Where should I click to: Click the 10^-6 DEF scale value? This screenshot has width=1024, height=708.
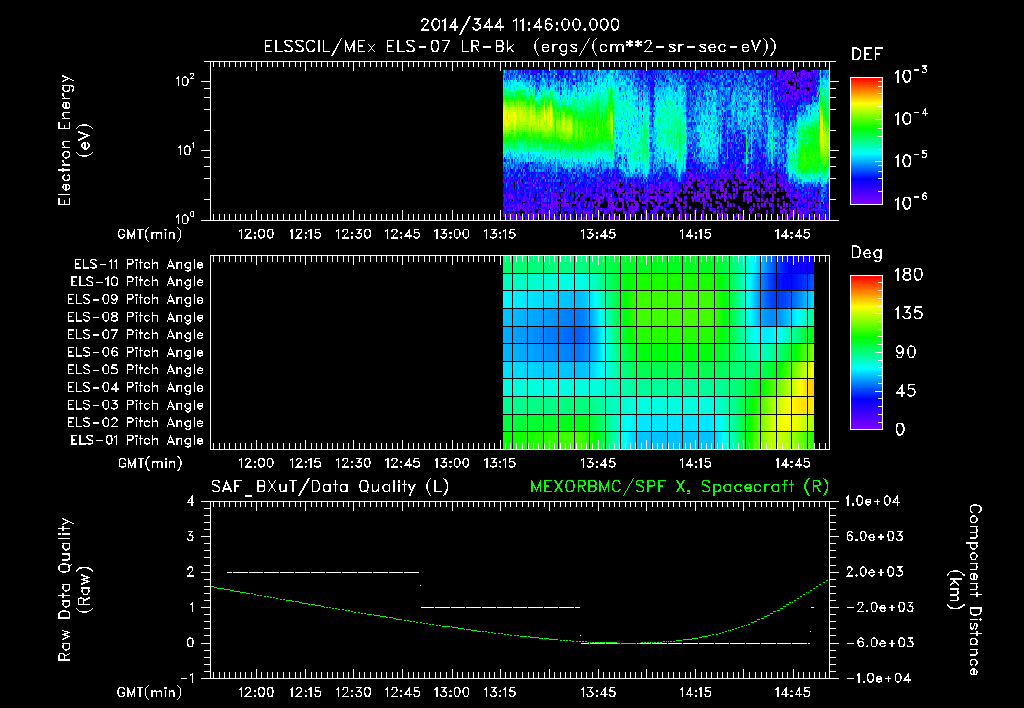(x=910, y=202)
